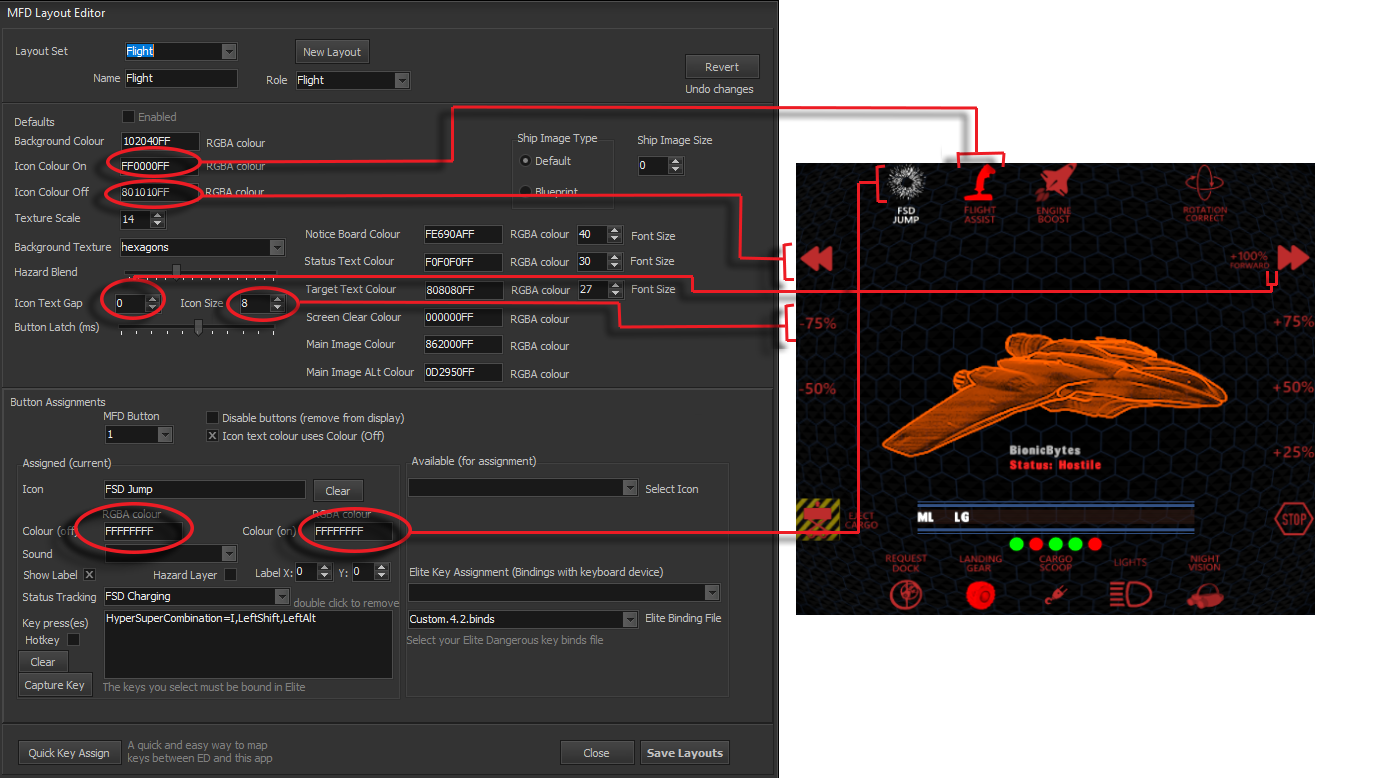The height and width of the screenshot is (778, 1400).
Task: Click the Request Dock icon
Action: (x=905, y=595)
